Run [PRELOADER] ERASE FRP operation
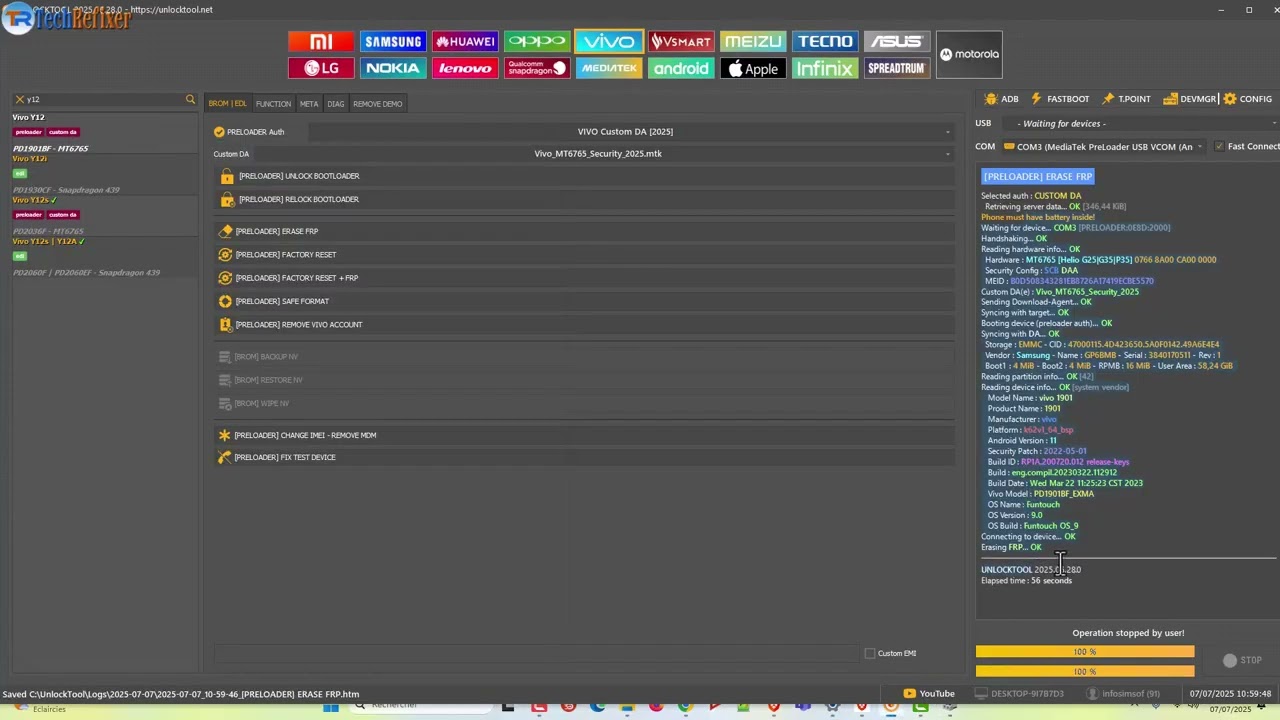The image size is (1280, 720). [x=584, y=231]
